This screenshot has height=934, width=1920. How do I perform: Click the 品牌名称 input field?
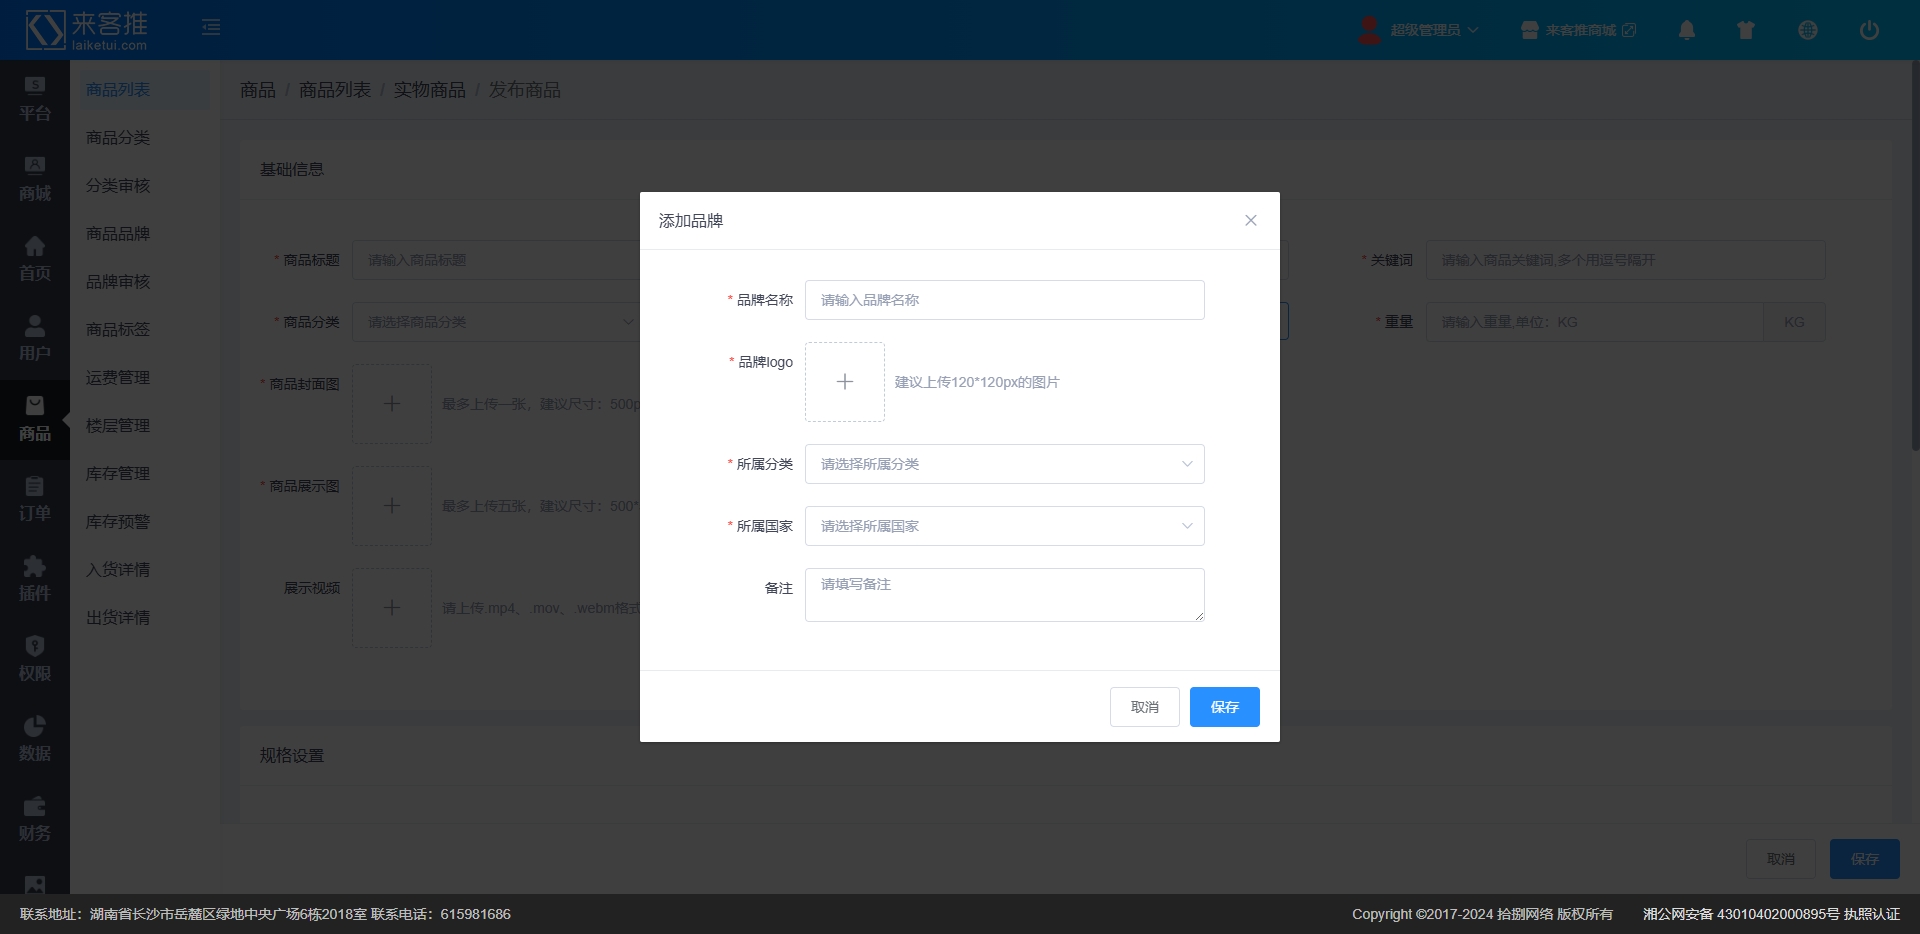tap(1004, 300)
